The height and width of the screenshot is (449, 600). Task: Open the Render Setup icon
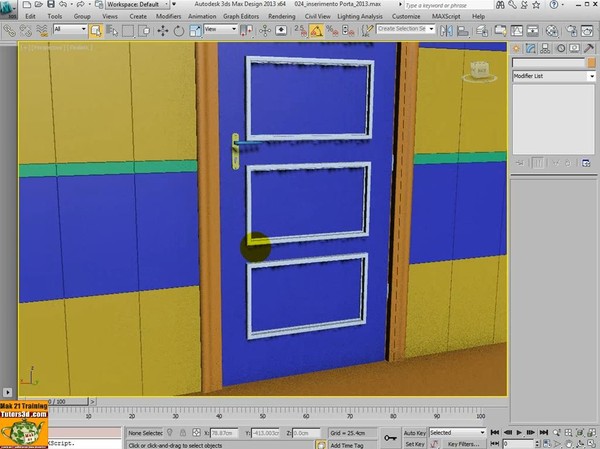[x=571, y=31]
